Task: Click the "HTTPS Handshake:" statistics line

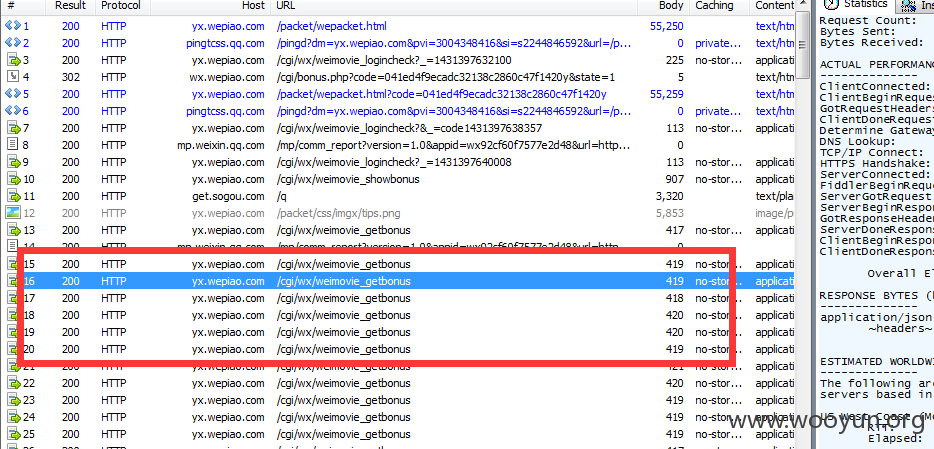Action: 874,163
